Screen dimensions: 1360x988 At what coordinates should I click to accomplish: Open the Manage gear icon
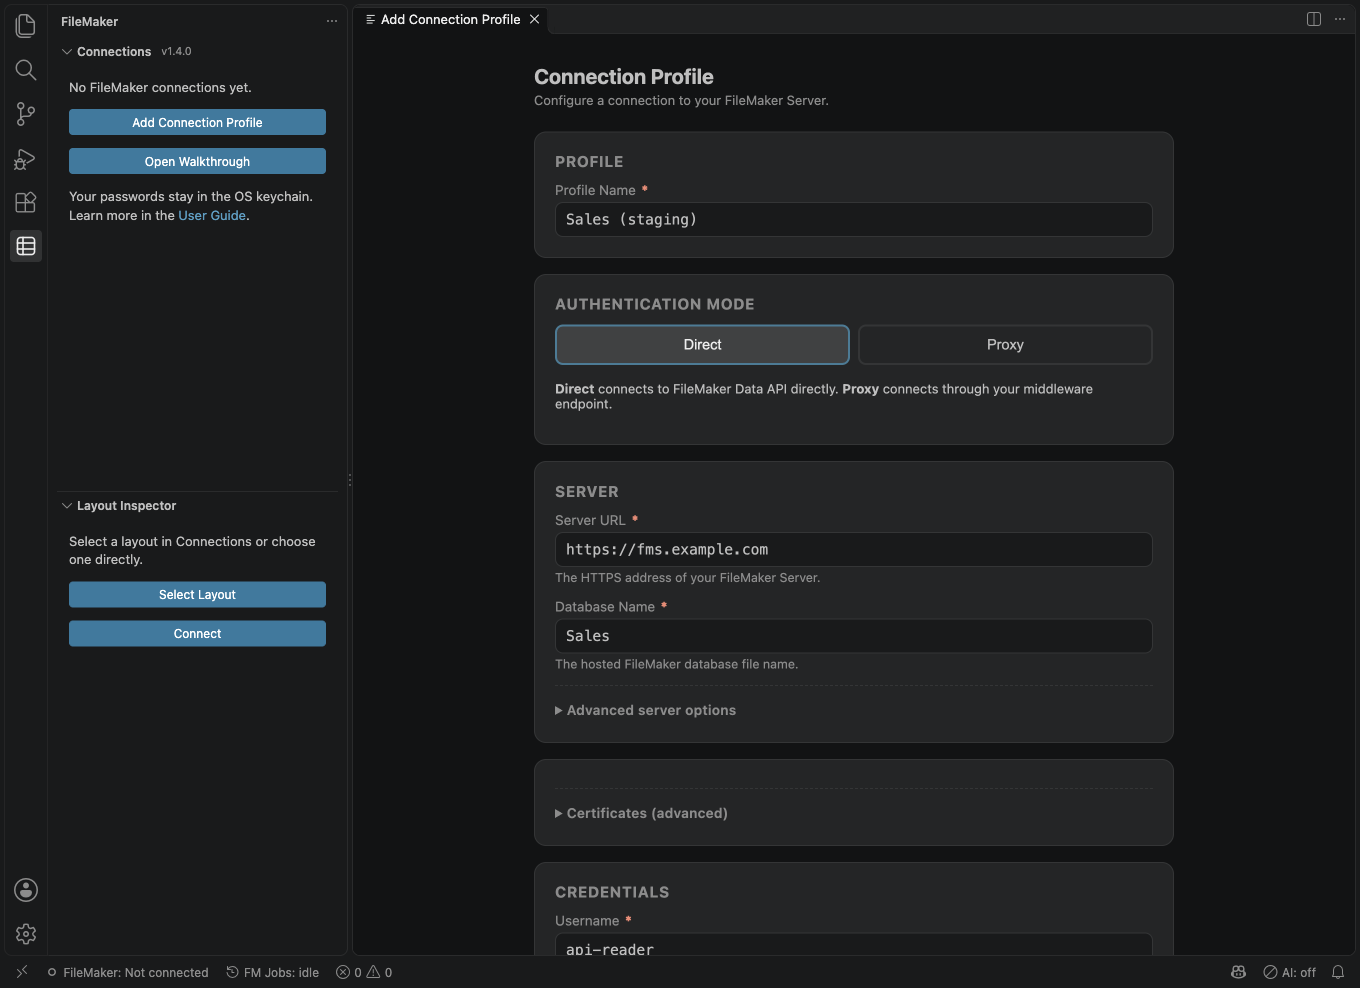click(26, 934)
